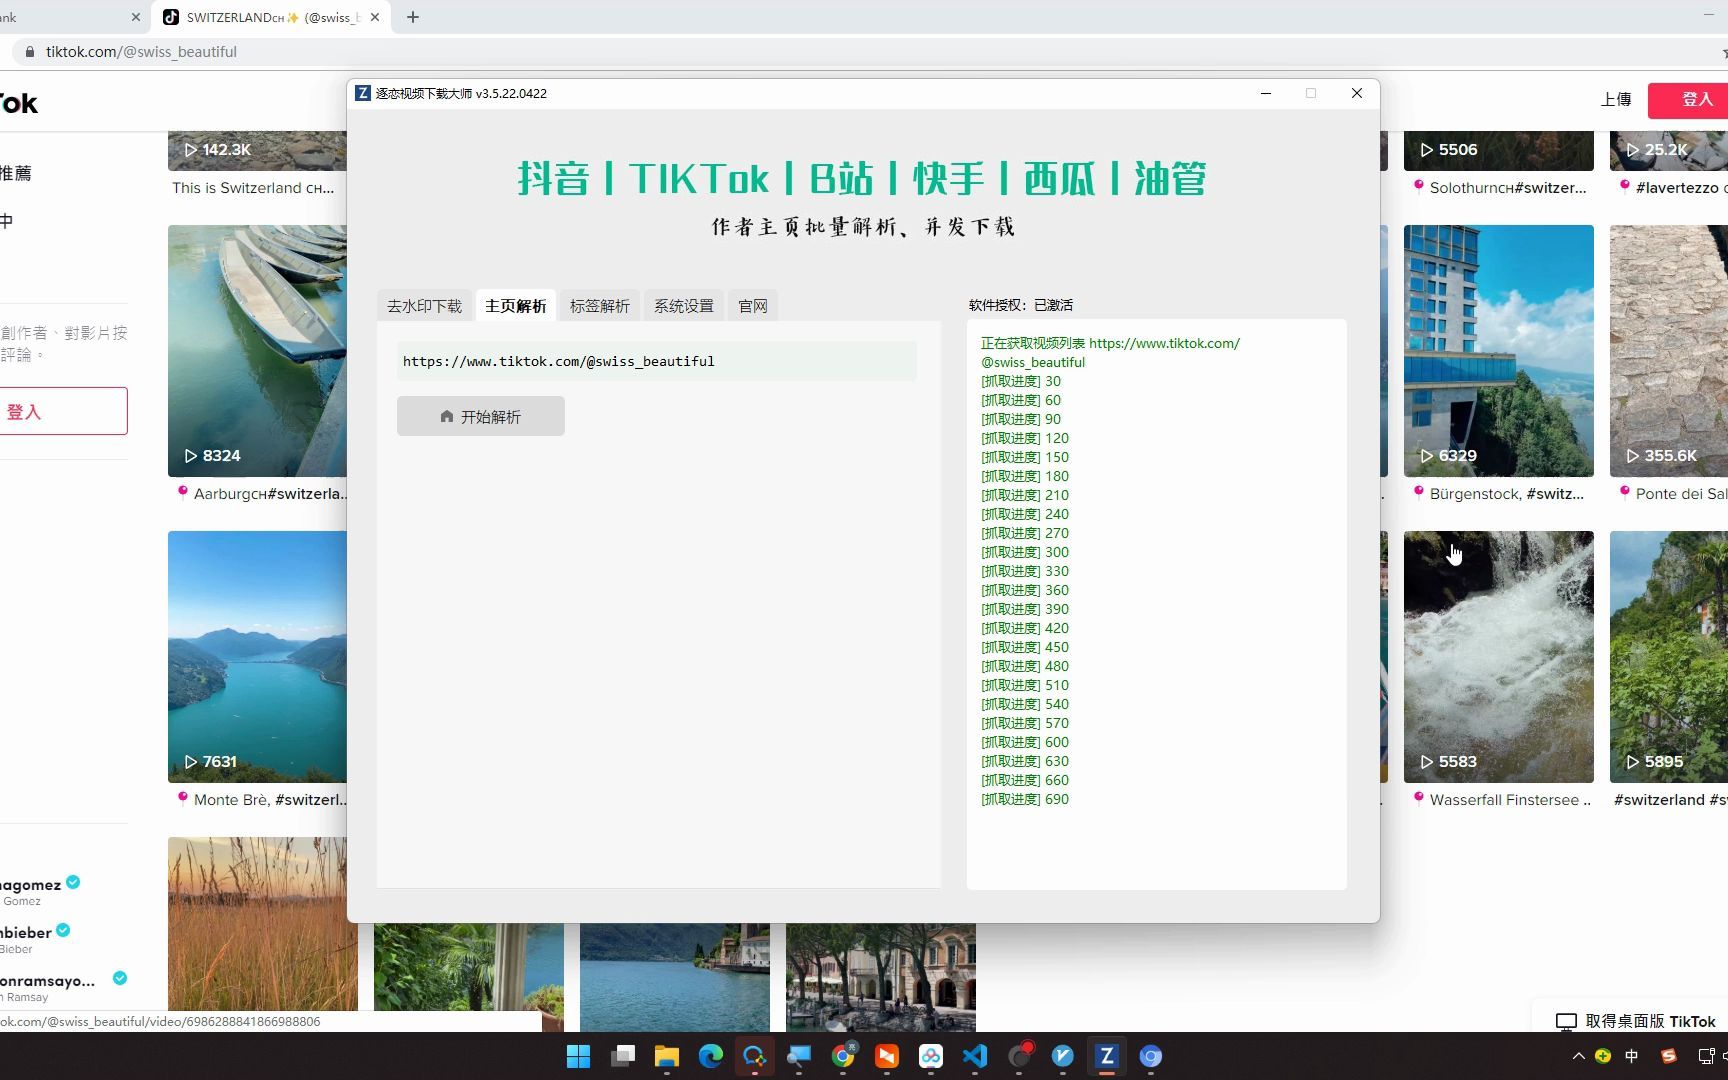Click the address bar lock icon
1728x1080 pixels.
(x=29, y=52)
